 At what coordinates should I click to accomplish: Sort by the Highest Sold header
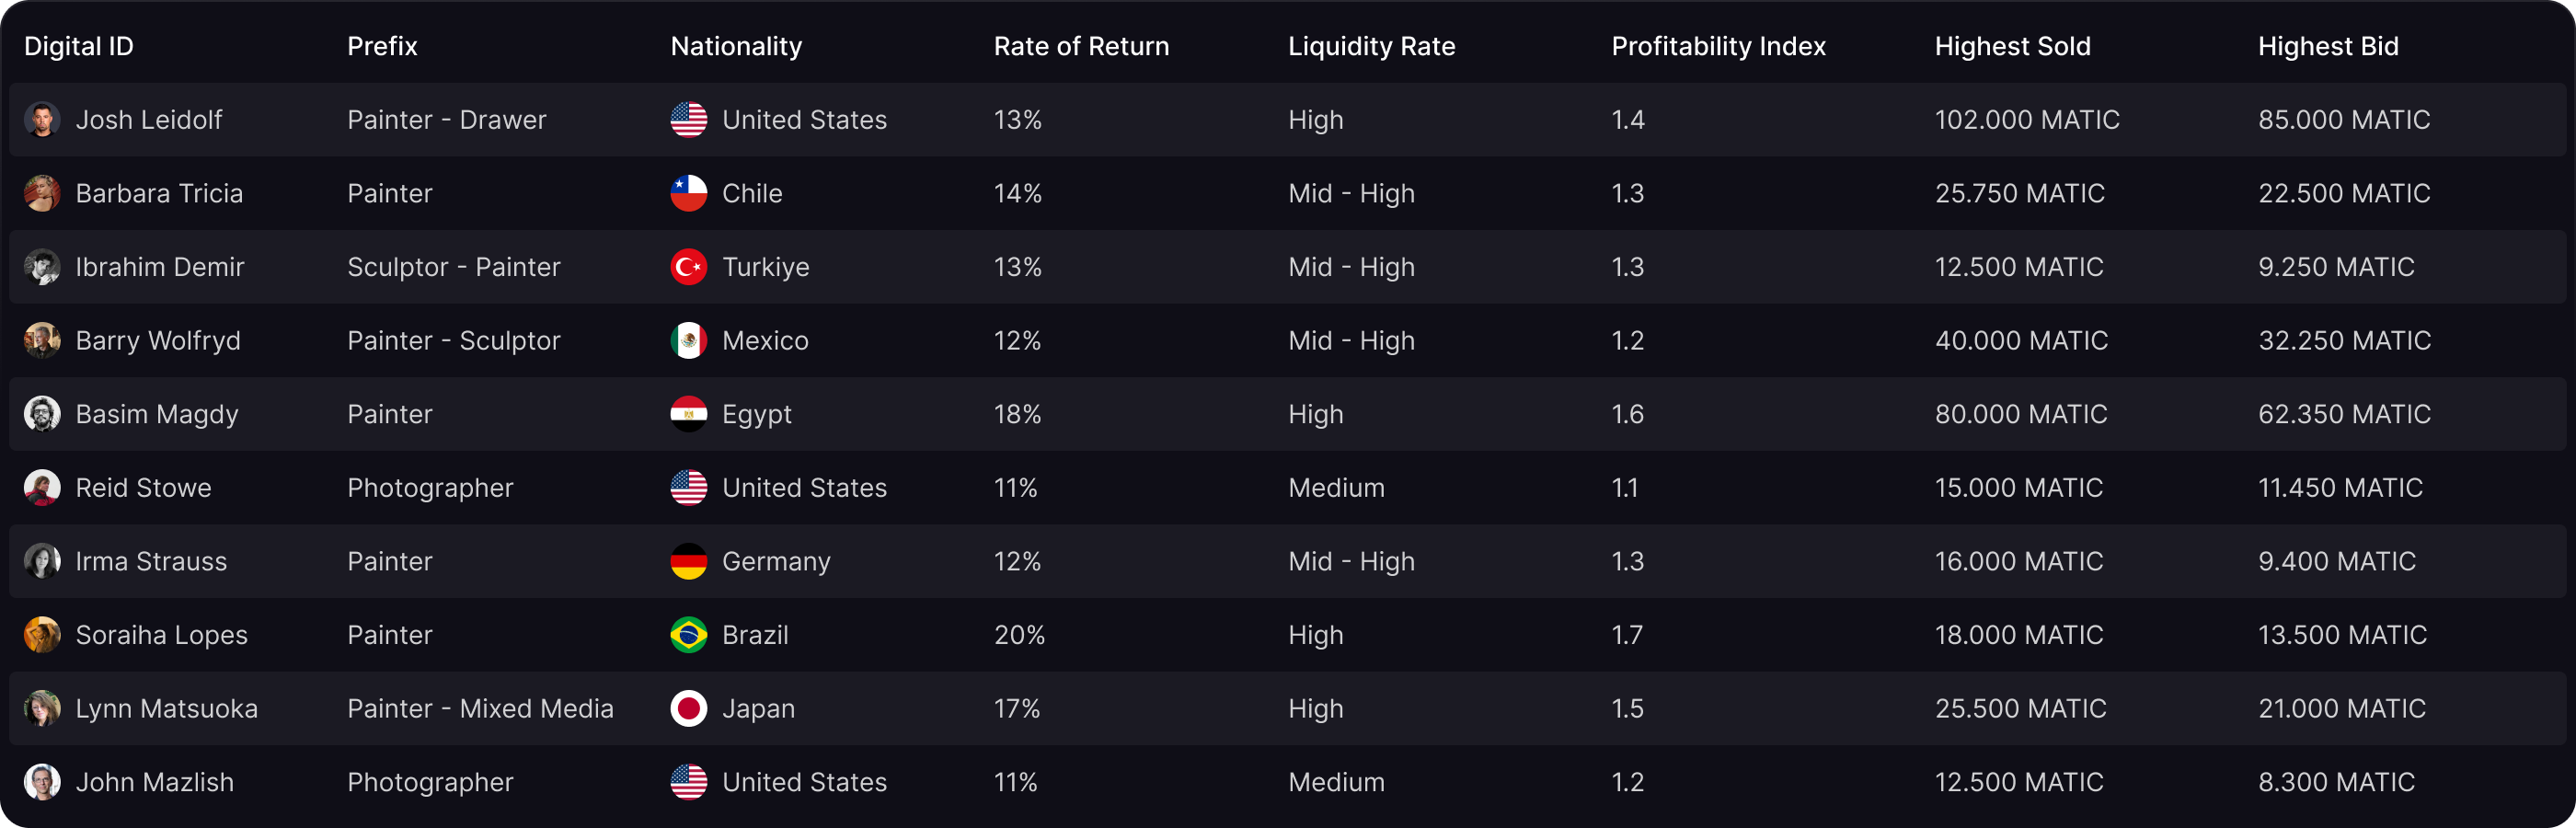coord(2012,46)
